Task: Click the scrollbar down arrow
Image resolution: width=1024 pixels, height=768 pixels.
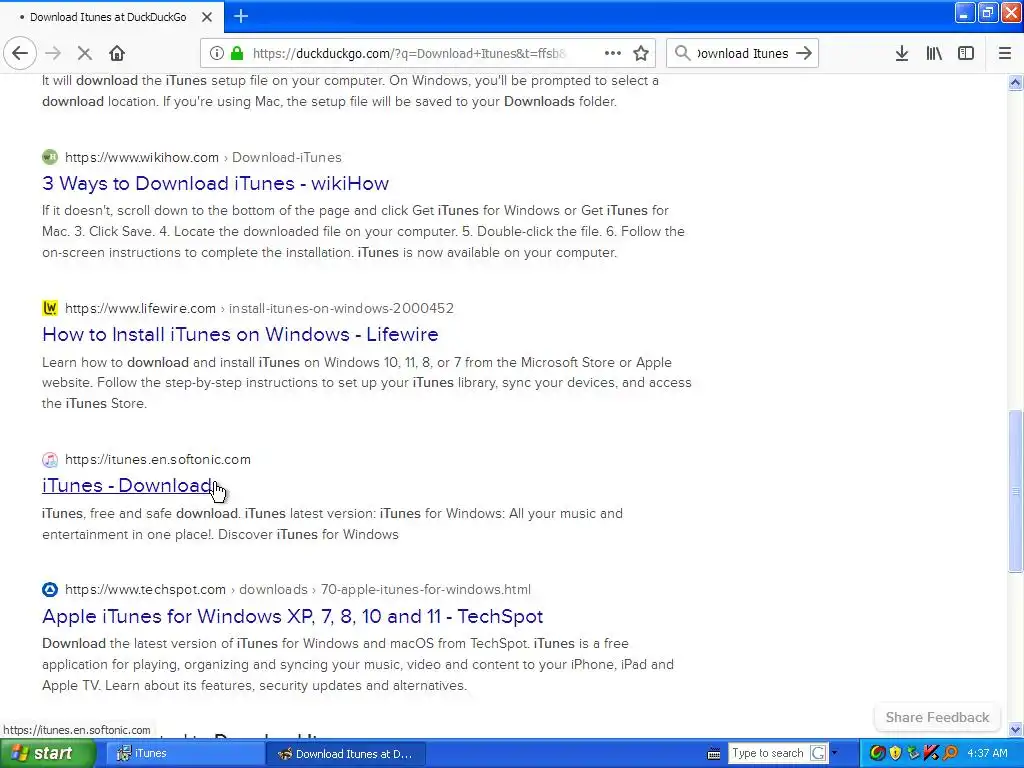Action: tap(1015, 729)
